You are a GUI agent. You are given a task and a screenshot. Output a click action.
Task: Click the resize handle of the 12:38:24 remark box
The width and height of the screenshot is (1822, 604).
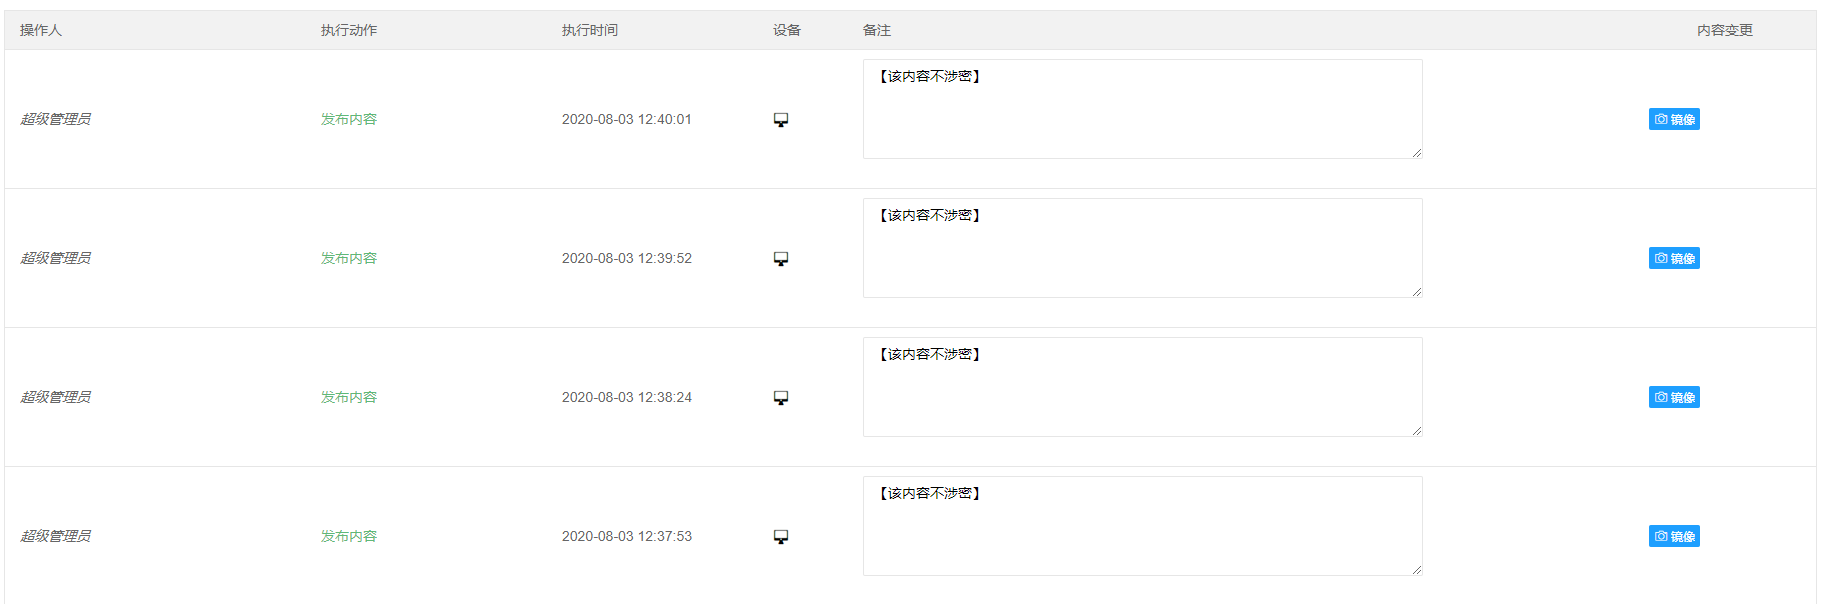coord(1417,431)
